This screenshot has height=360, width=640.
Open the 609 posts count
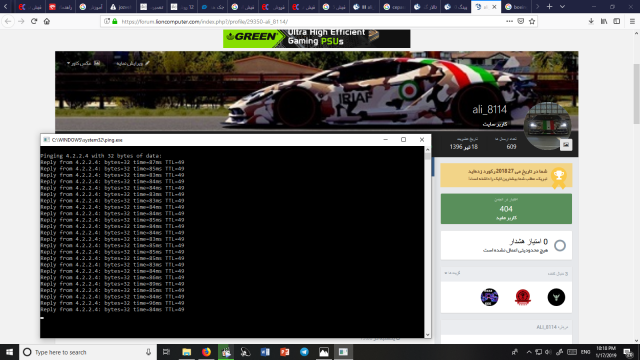511,147
